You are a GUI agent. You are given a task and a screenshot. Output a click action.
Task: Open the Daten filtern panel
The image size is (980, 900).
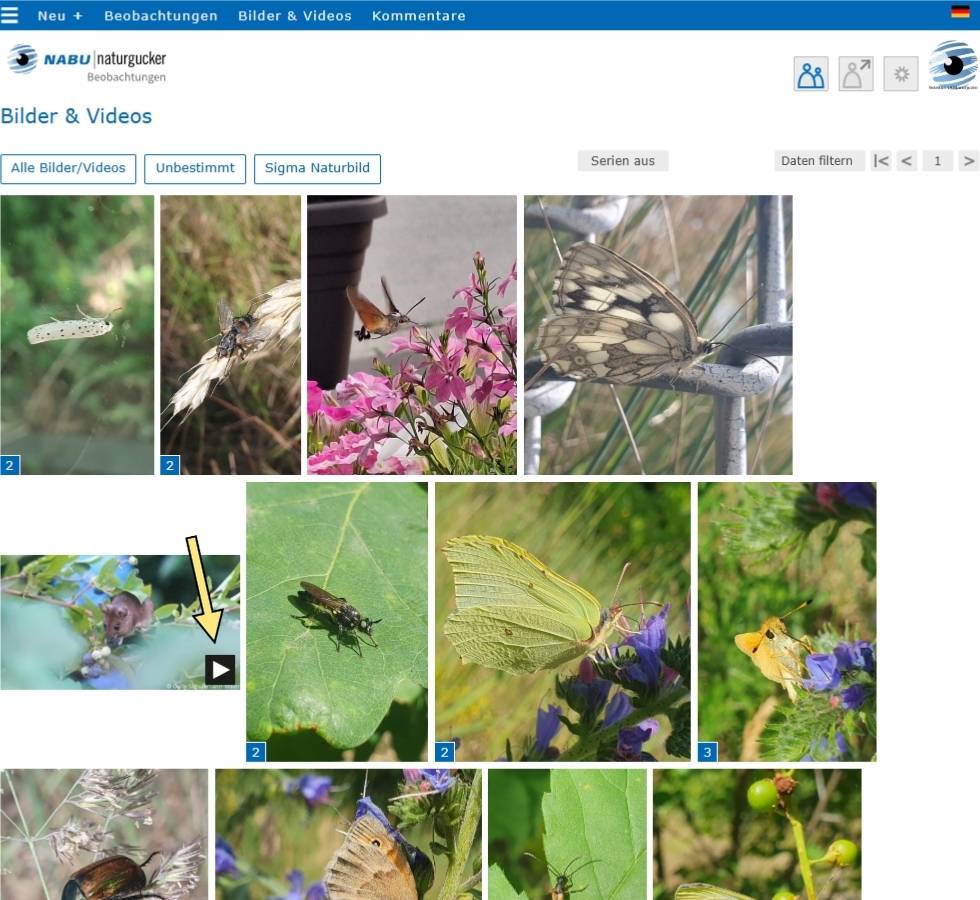[x=816, y=161]
